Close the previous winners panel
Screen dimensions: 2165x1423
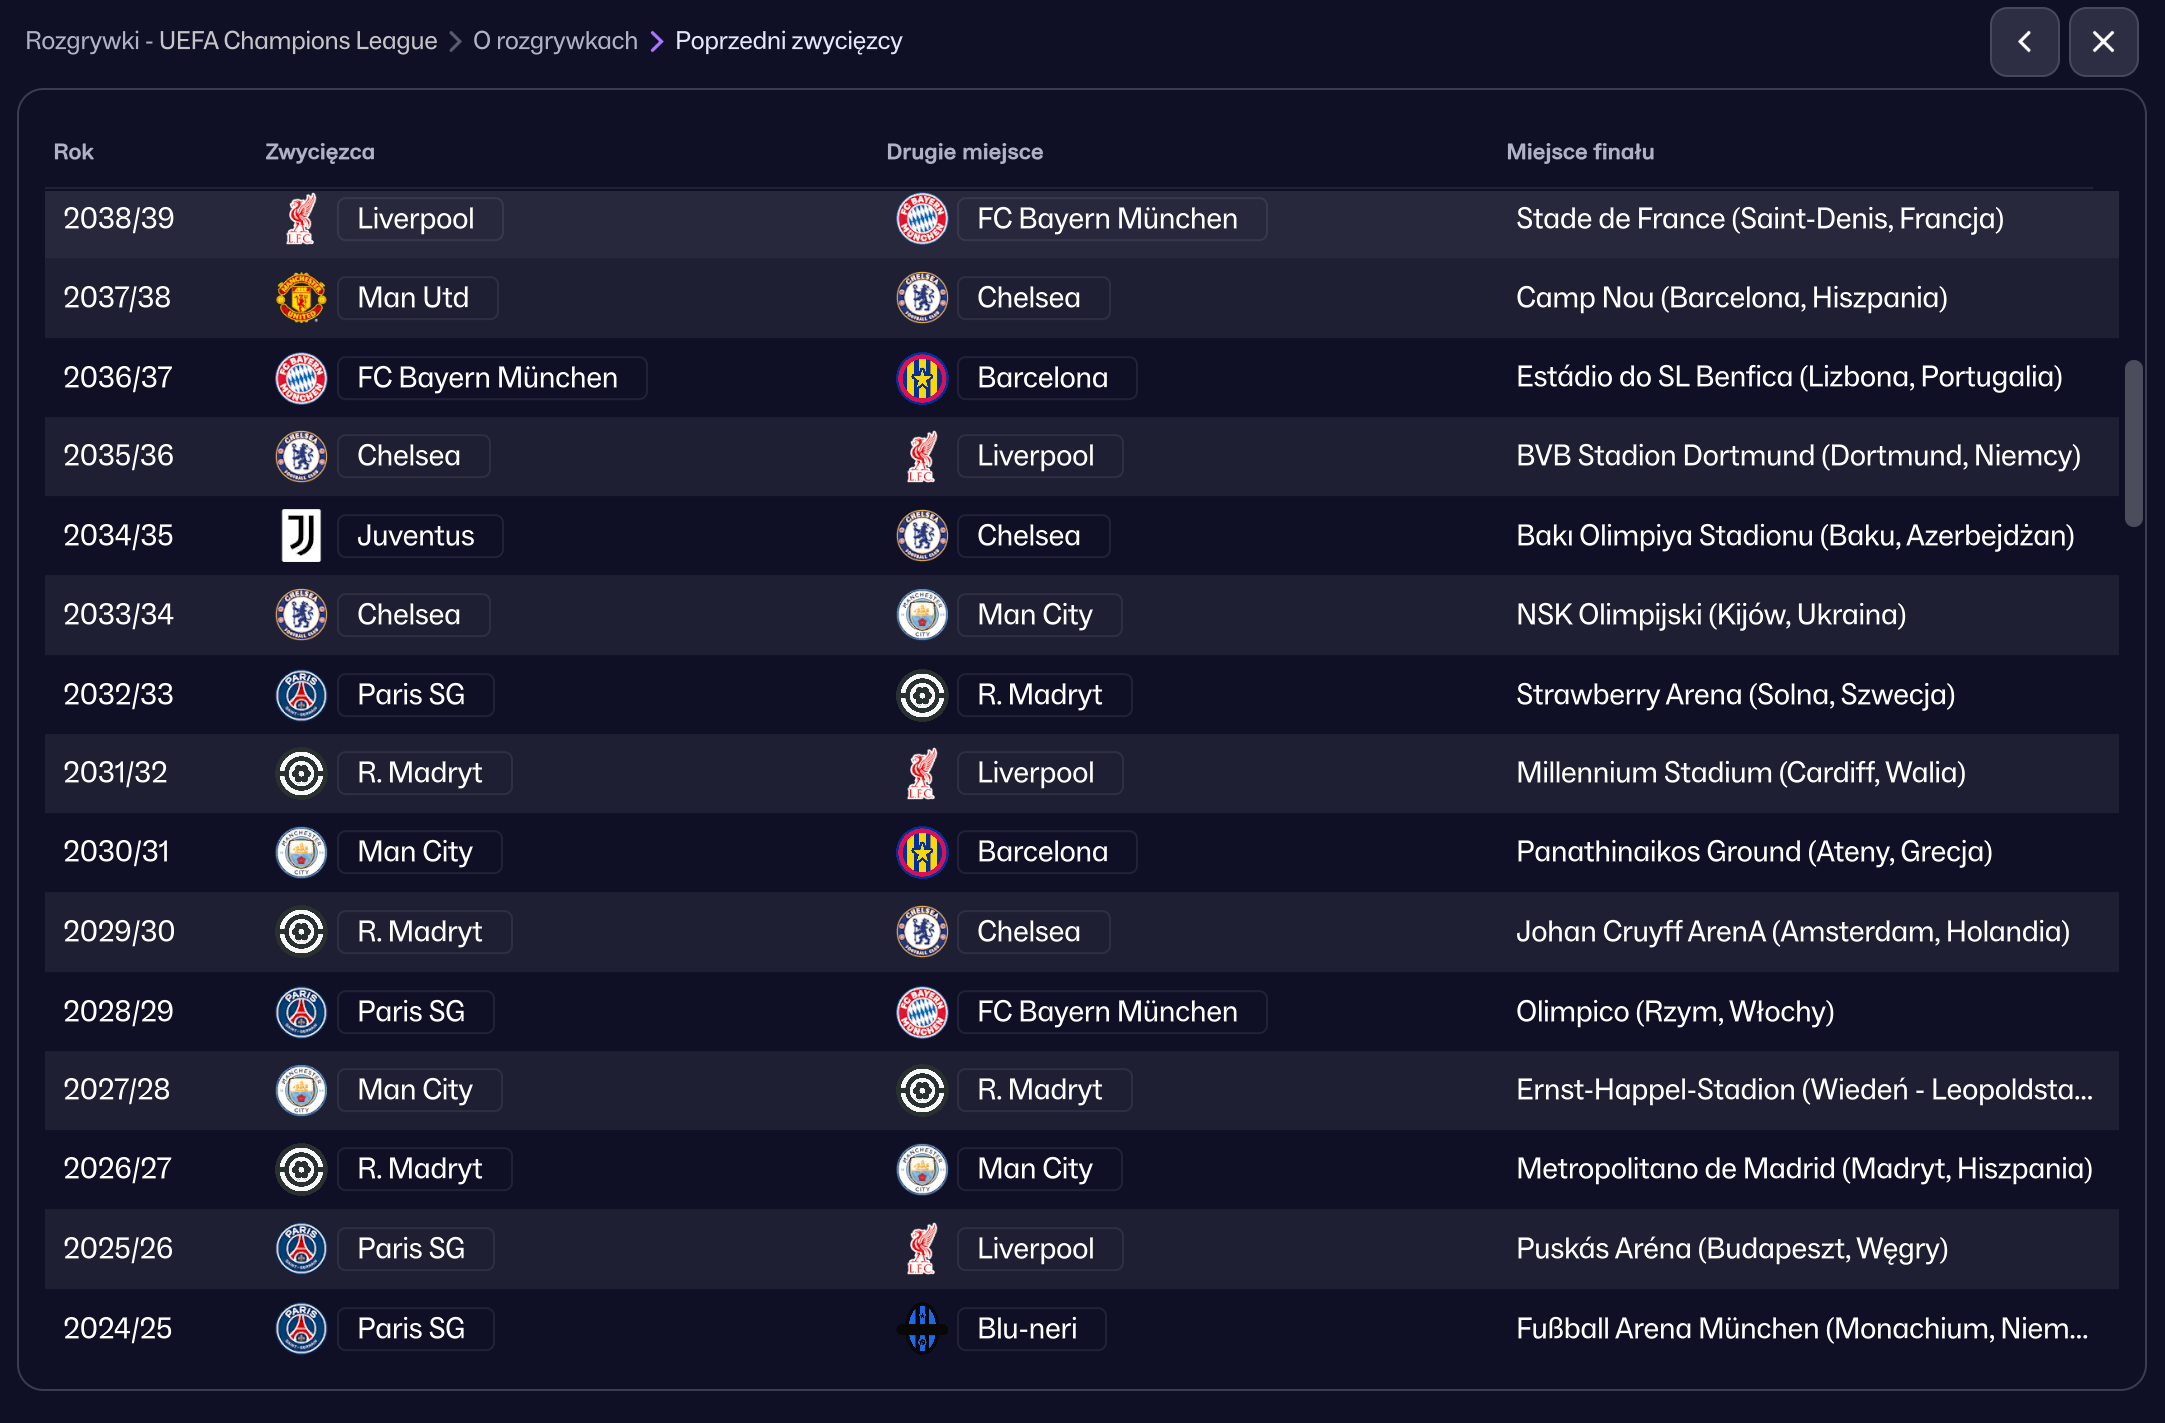[x=2103, y=42]
